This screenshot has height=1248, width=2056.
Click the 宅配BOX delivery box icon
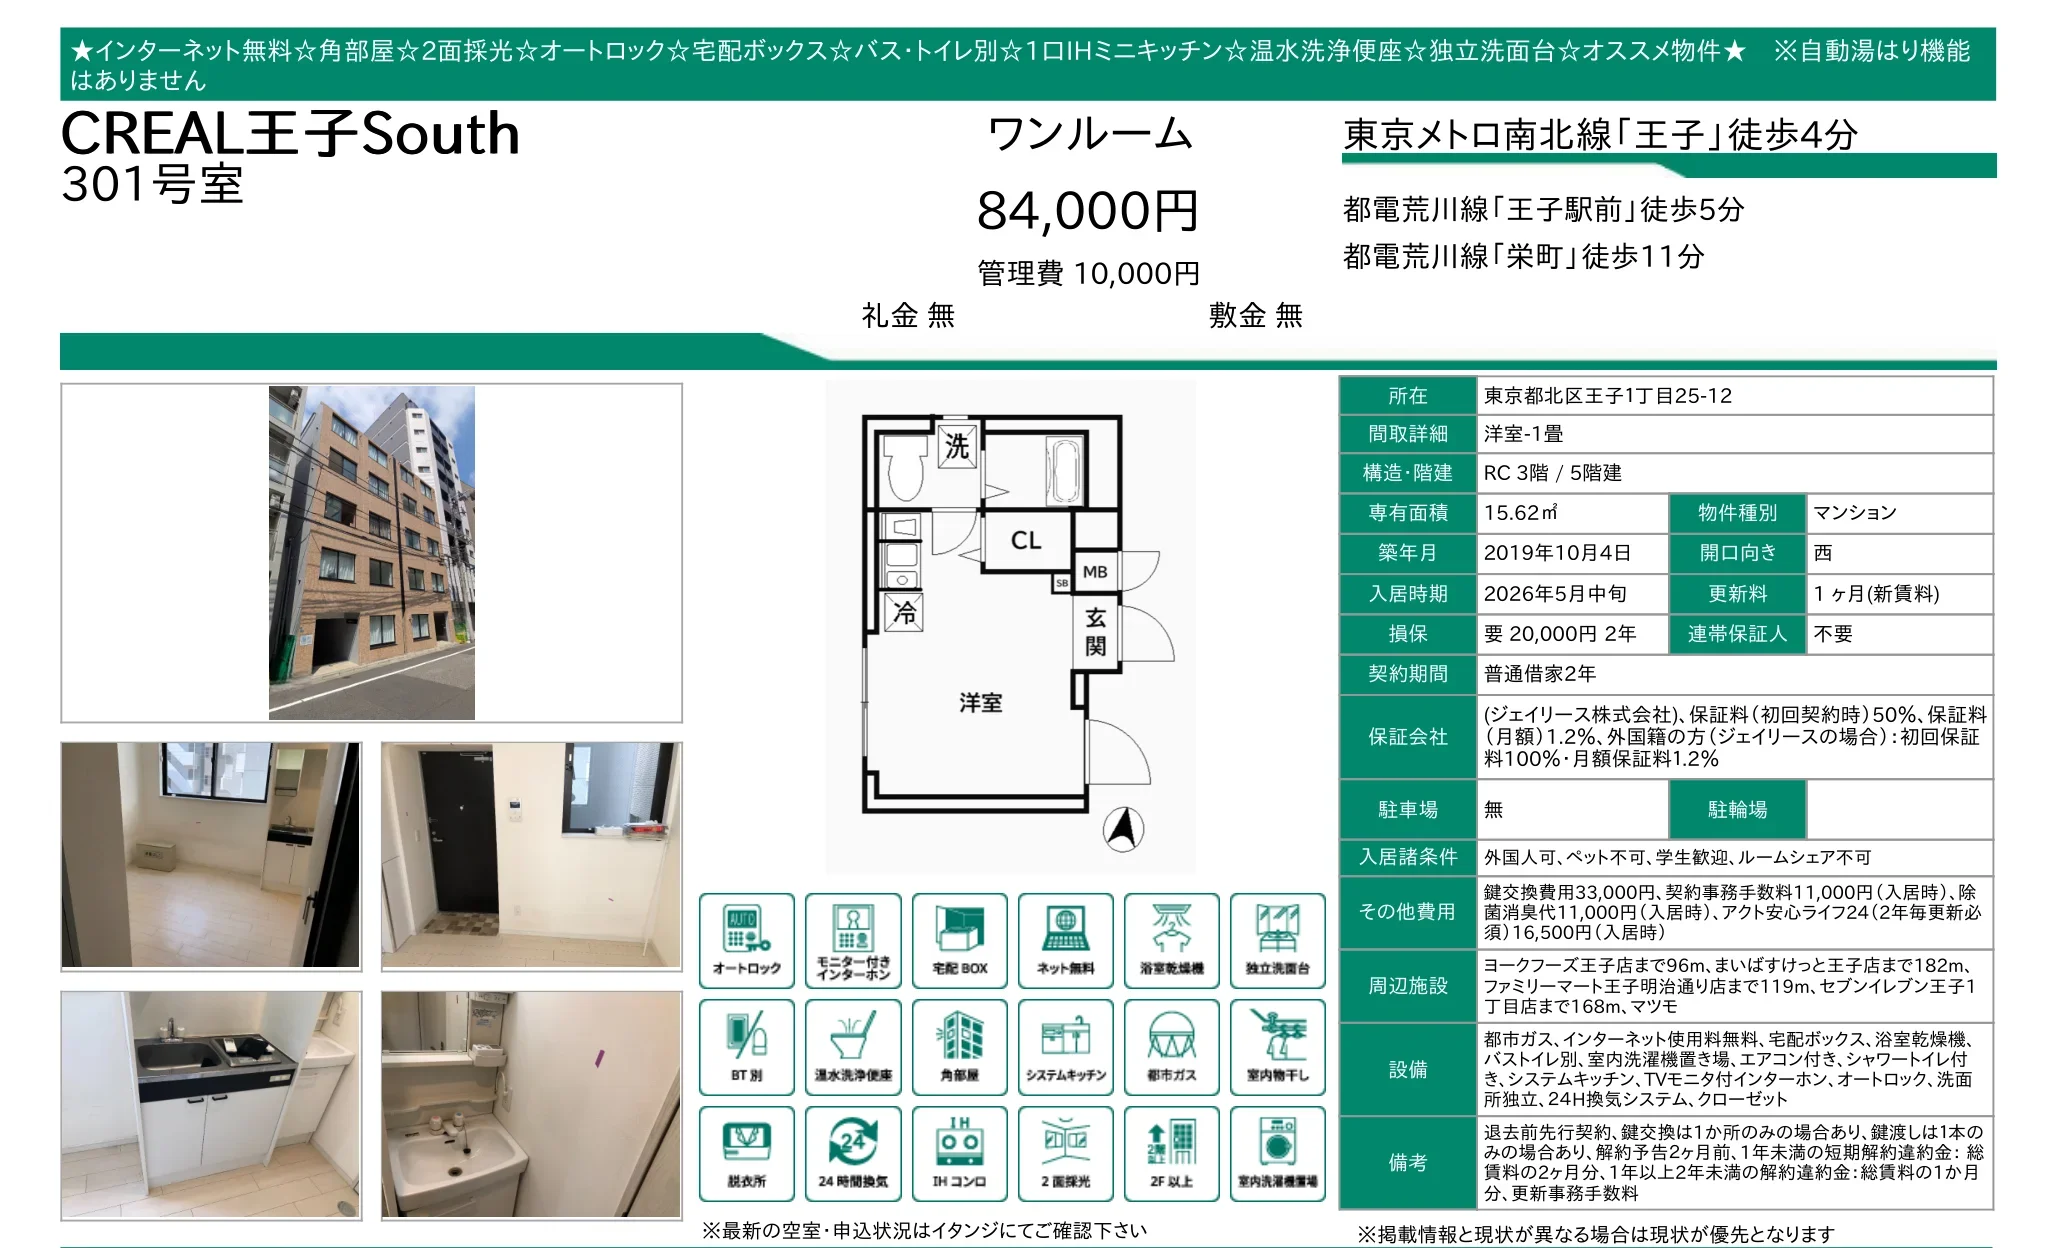[959, 940]
